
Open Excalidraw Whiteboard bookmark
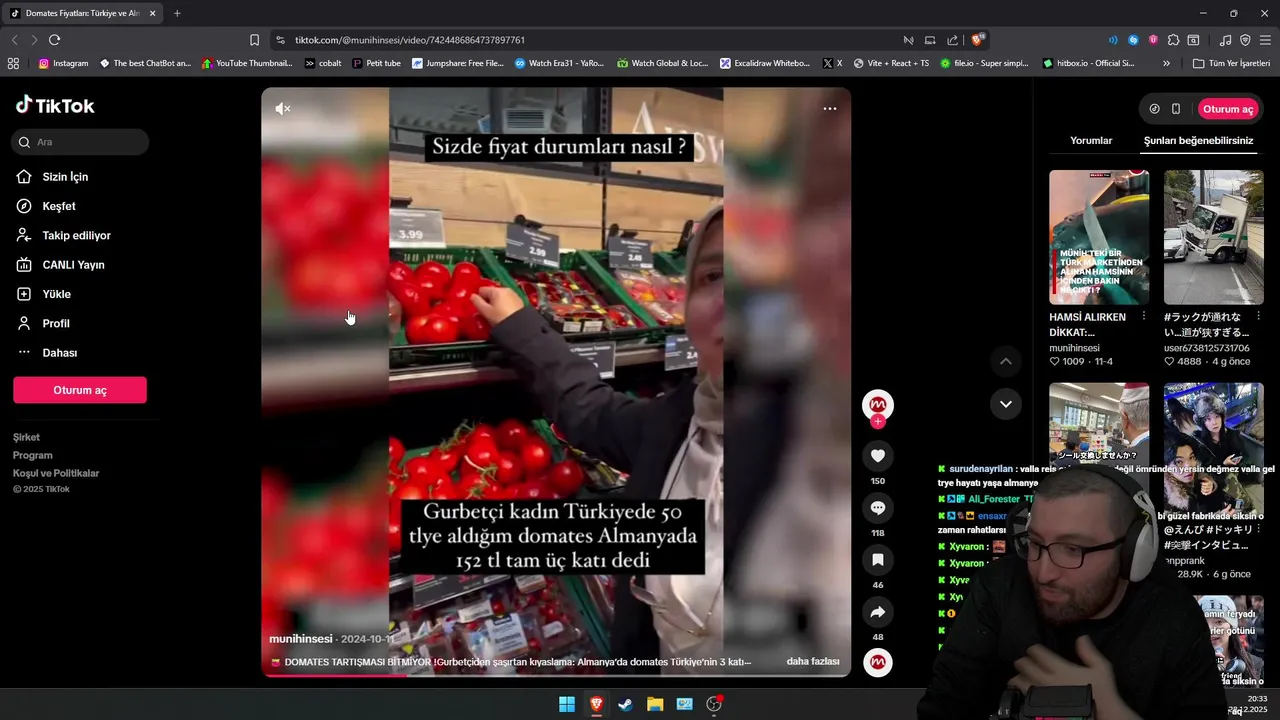(x=765, y=63)
